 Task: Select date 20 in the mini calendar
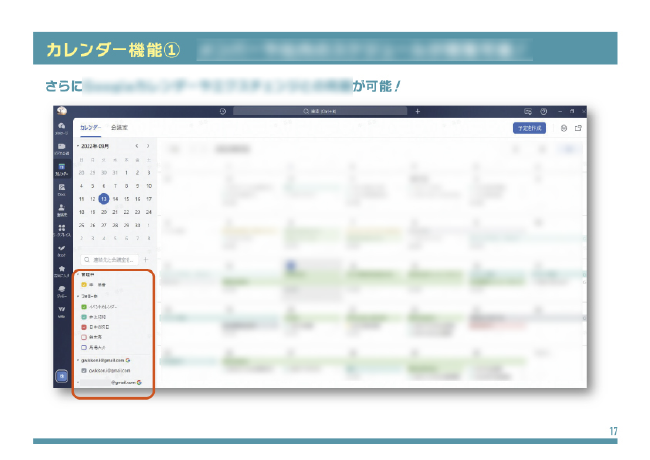(104, 212)
